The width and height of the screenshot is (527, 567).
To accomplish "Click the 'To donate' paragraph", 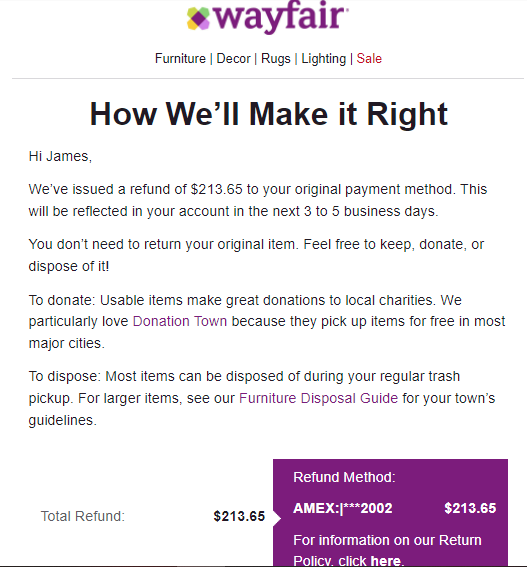I will coord(267,322).
